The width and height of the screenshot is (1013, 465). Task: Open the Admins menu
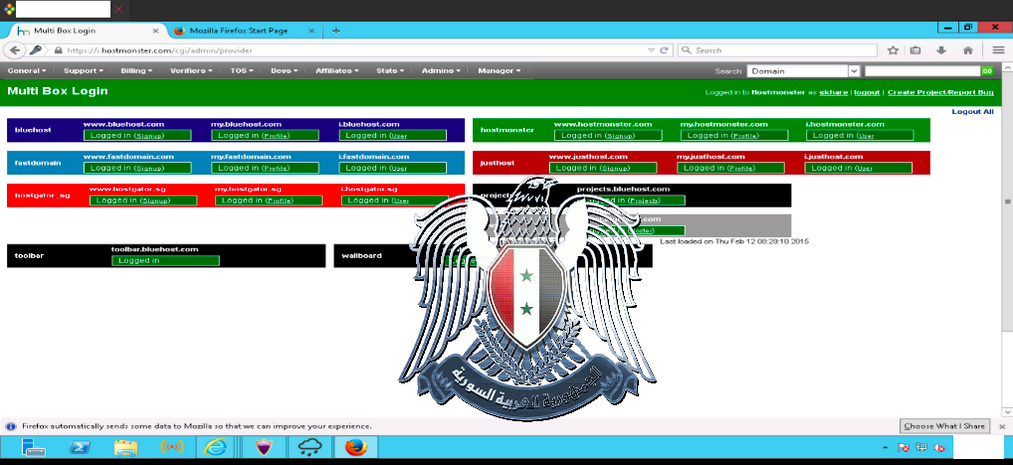pyautogui.click(x=441, y=71)
